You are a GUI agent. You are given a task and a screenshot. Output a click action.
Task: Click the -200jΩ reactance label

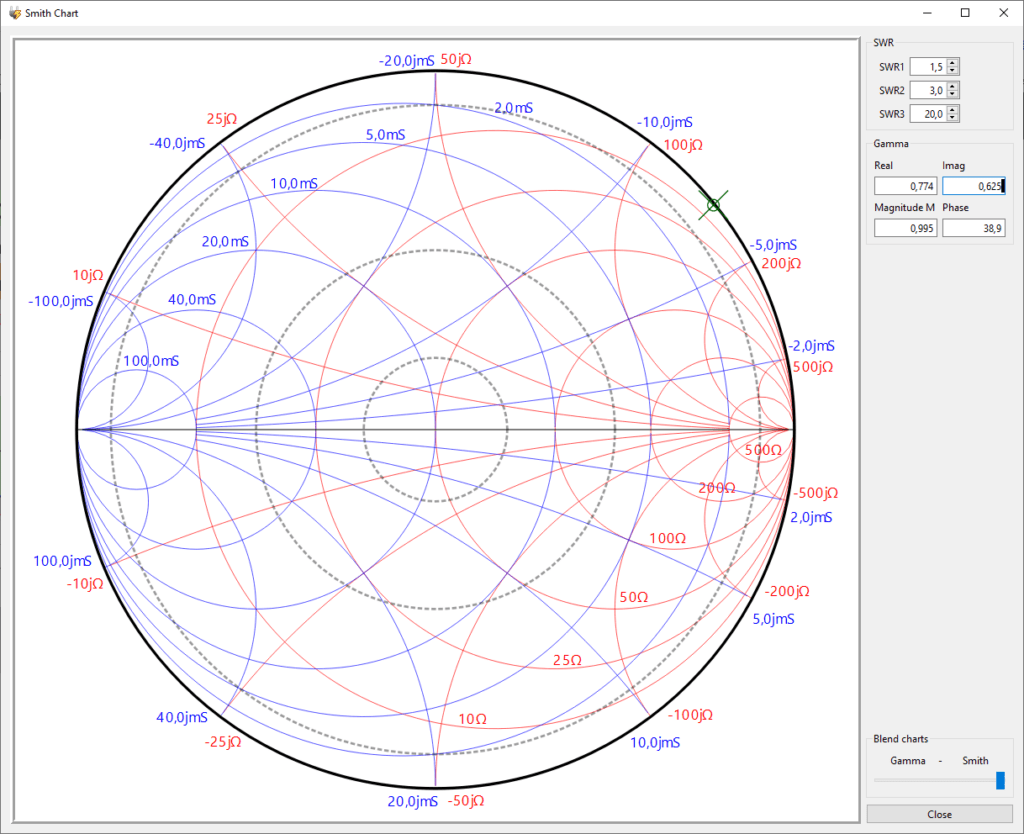click(787, 591)
